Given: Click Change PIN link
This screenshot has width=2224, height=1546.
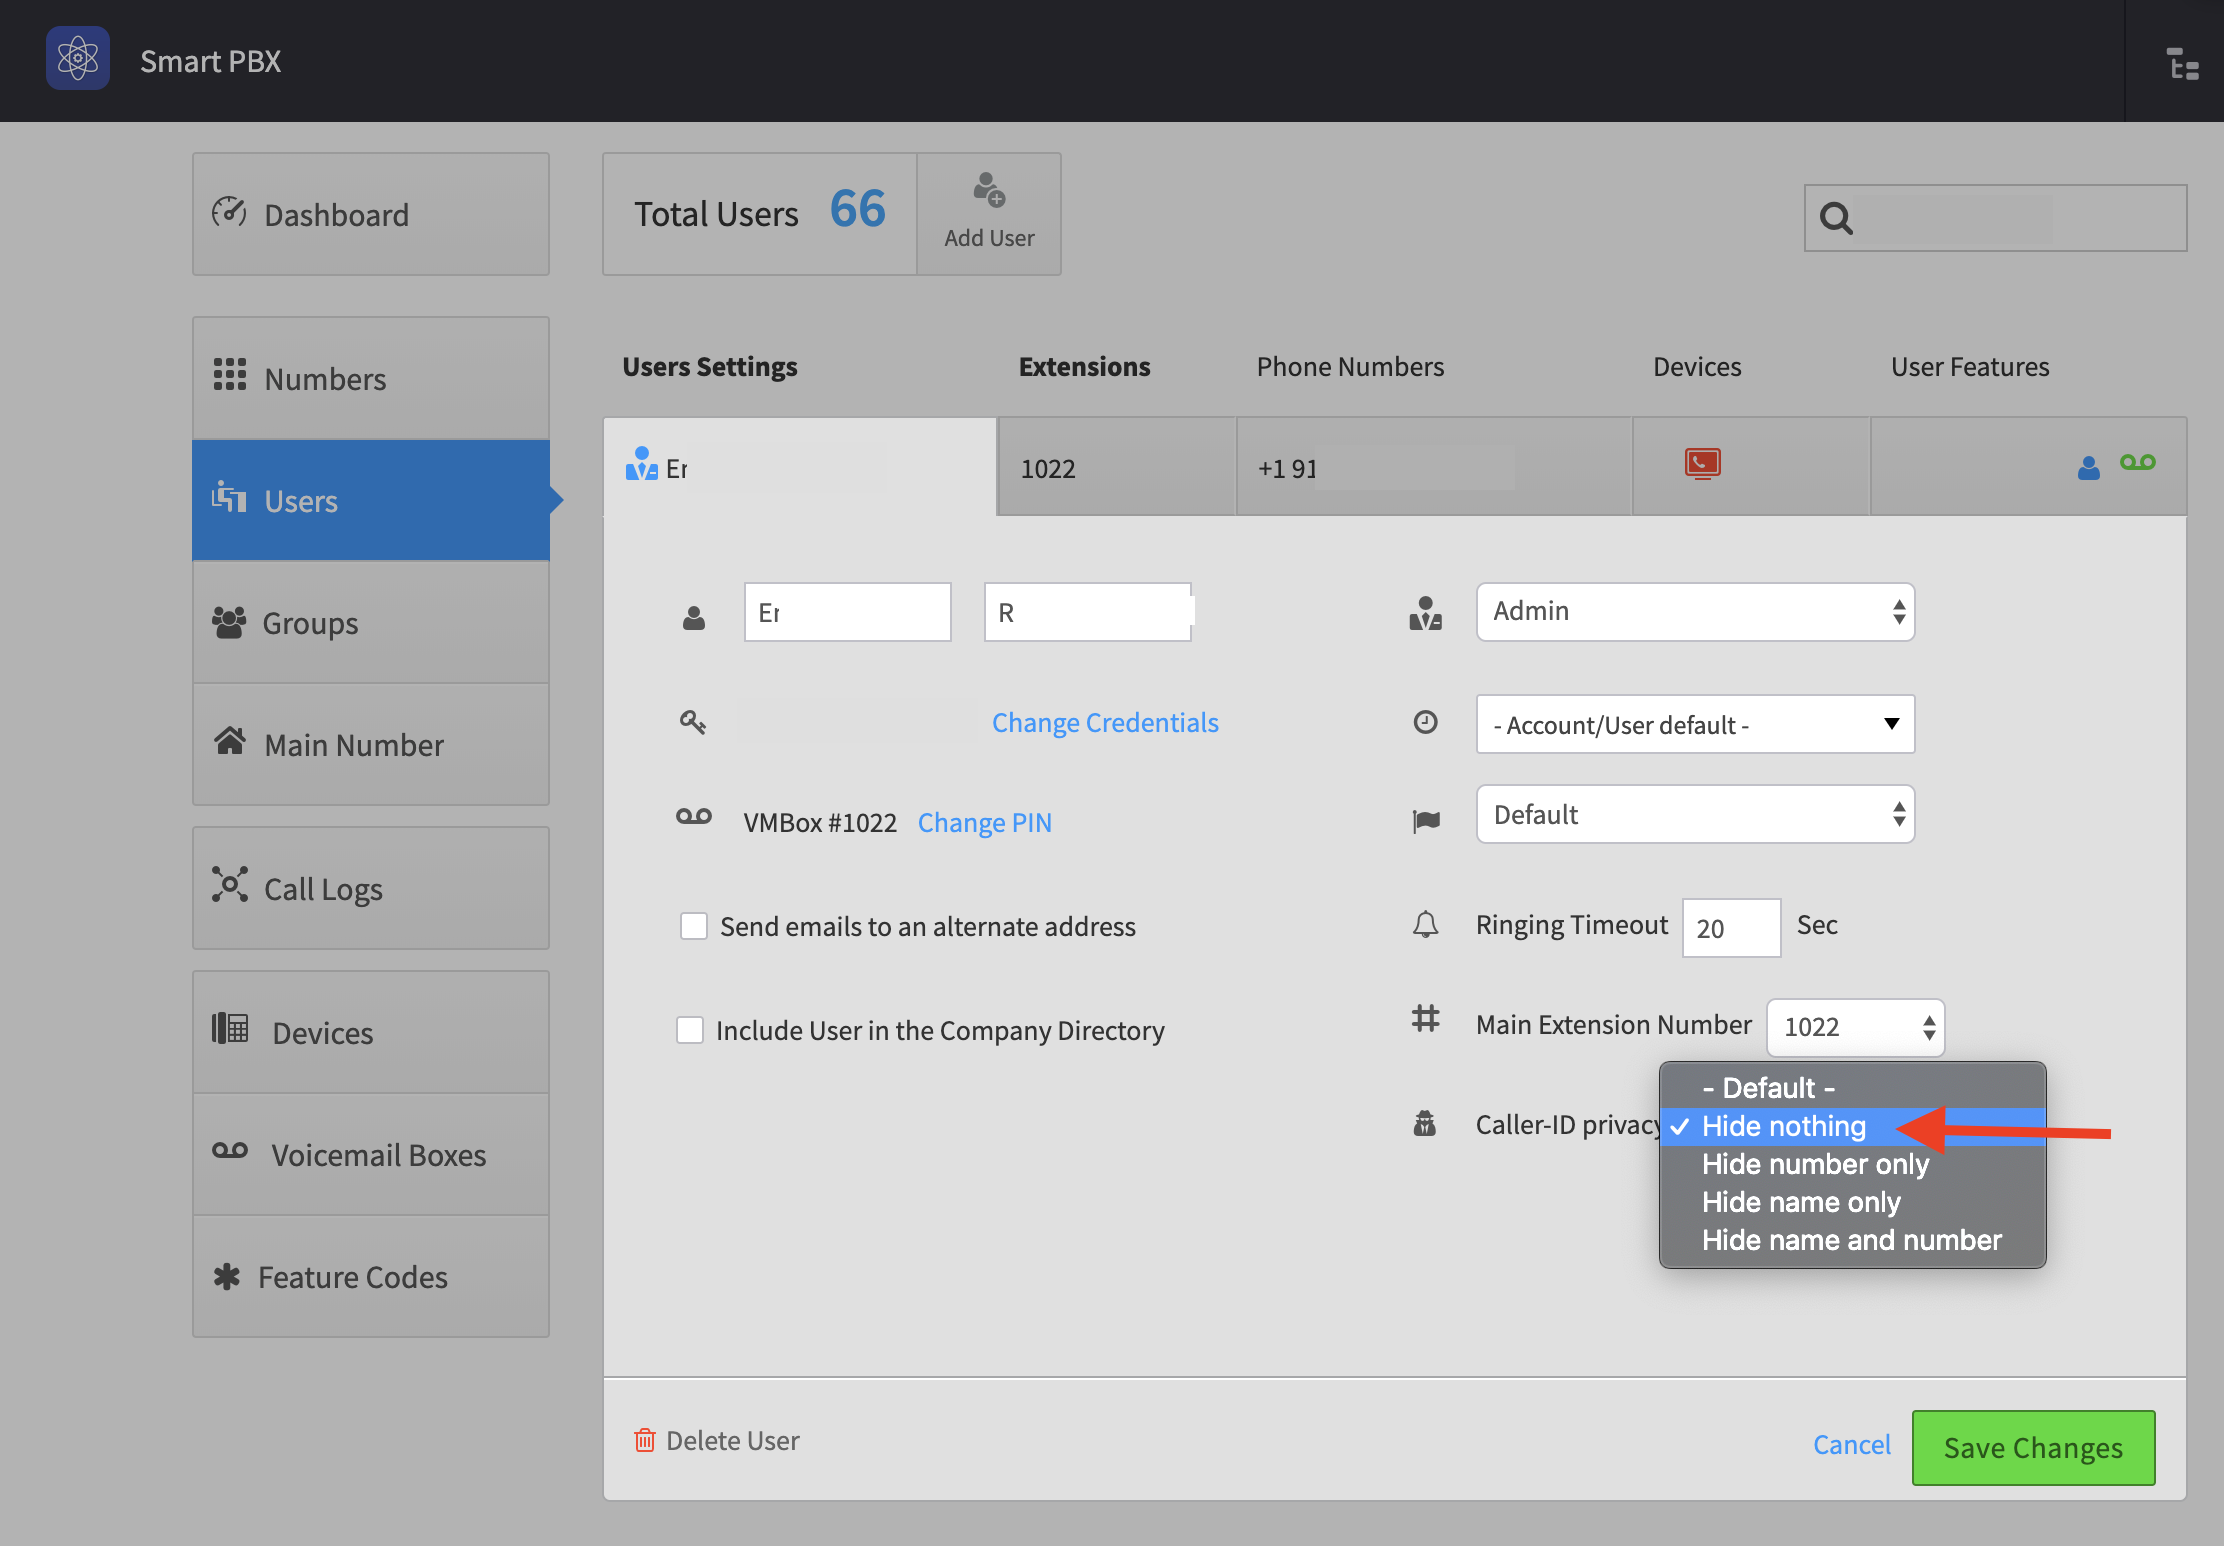Looking at the screenshot, I should pyautogui.click(x=985, y=822).
